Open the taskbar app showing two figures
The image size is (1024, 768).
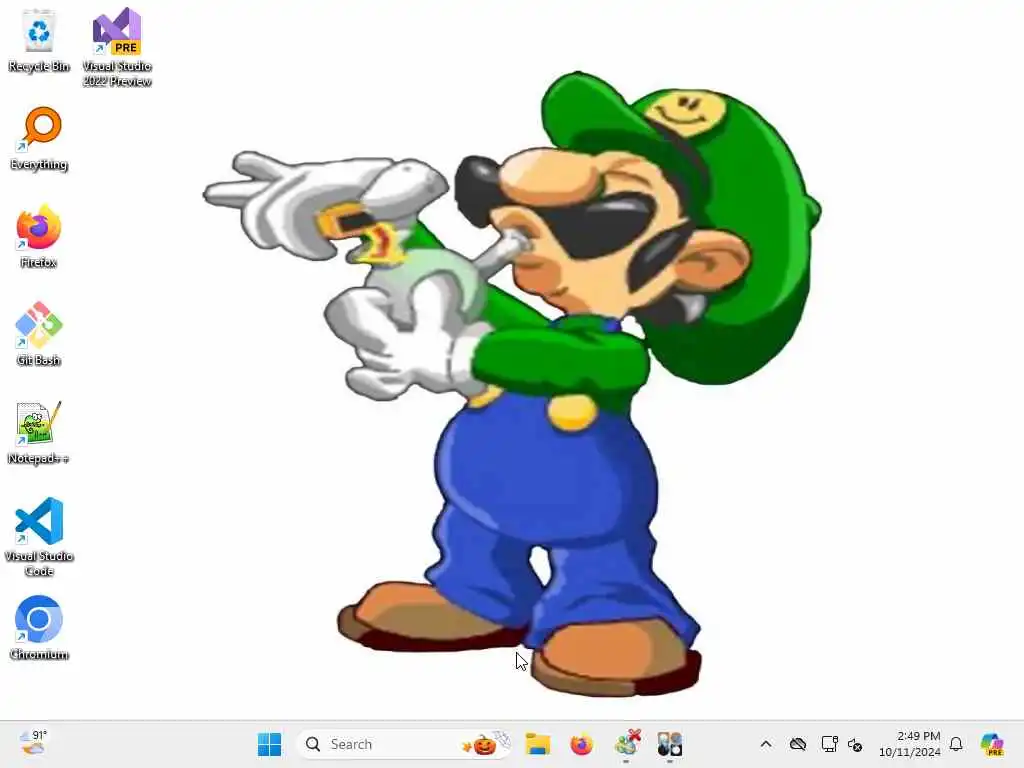point(669,744)
